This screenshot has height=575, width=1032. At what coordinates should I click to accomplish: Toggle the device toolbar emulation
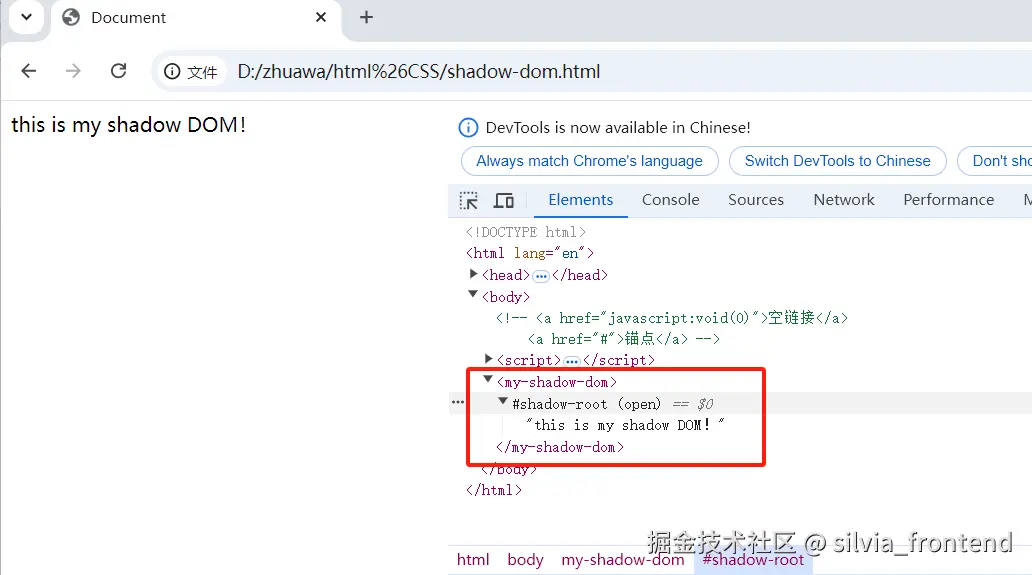point(503,200)
